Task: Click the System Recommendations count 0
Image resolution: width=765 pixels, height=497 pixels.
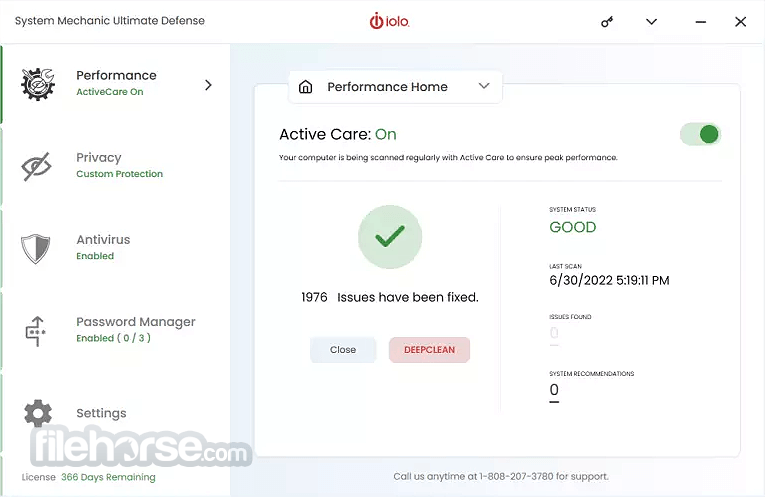Action: 554,390
